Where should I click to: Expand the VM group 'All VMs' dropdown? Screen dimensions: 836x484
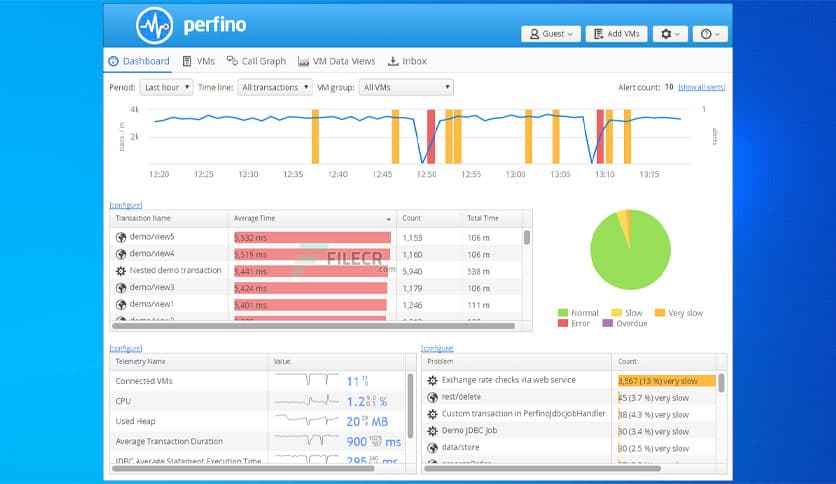click(x=406, y=87)
